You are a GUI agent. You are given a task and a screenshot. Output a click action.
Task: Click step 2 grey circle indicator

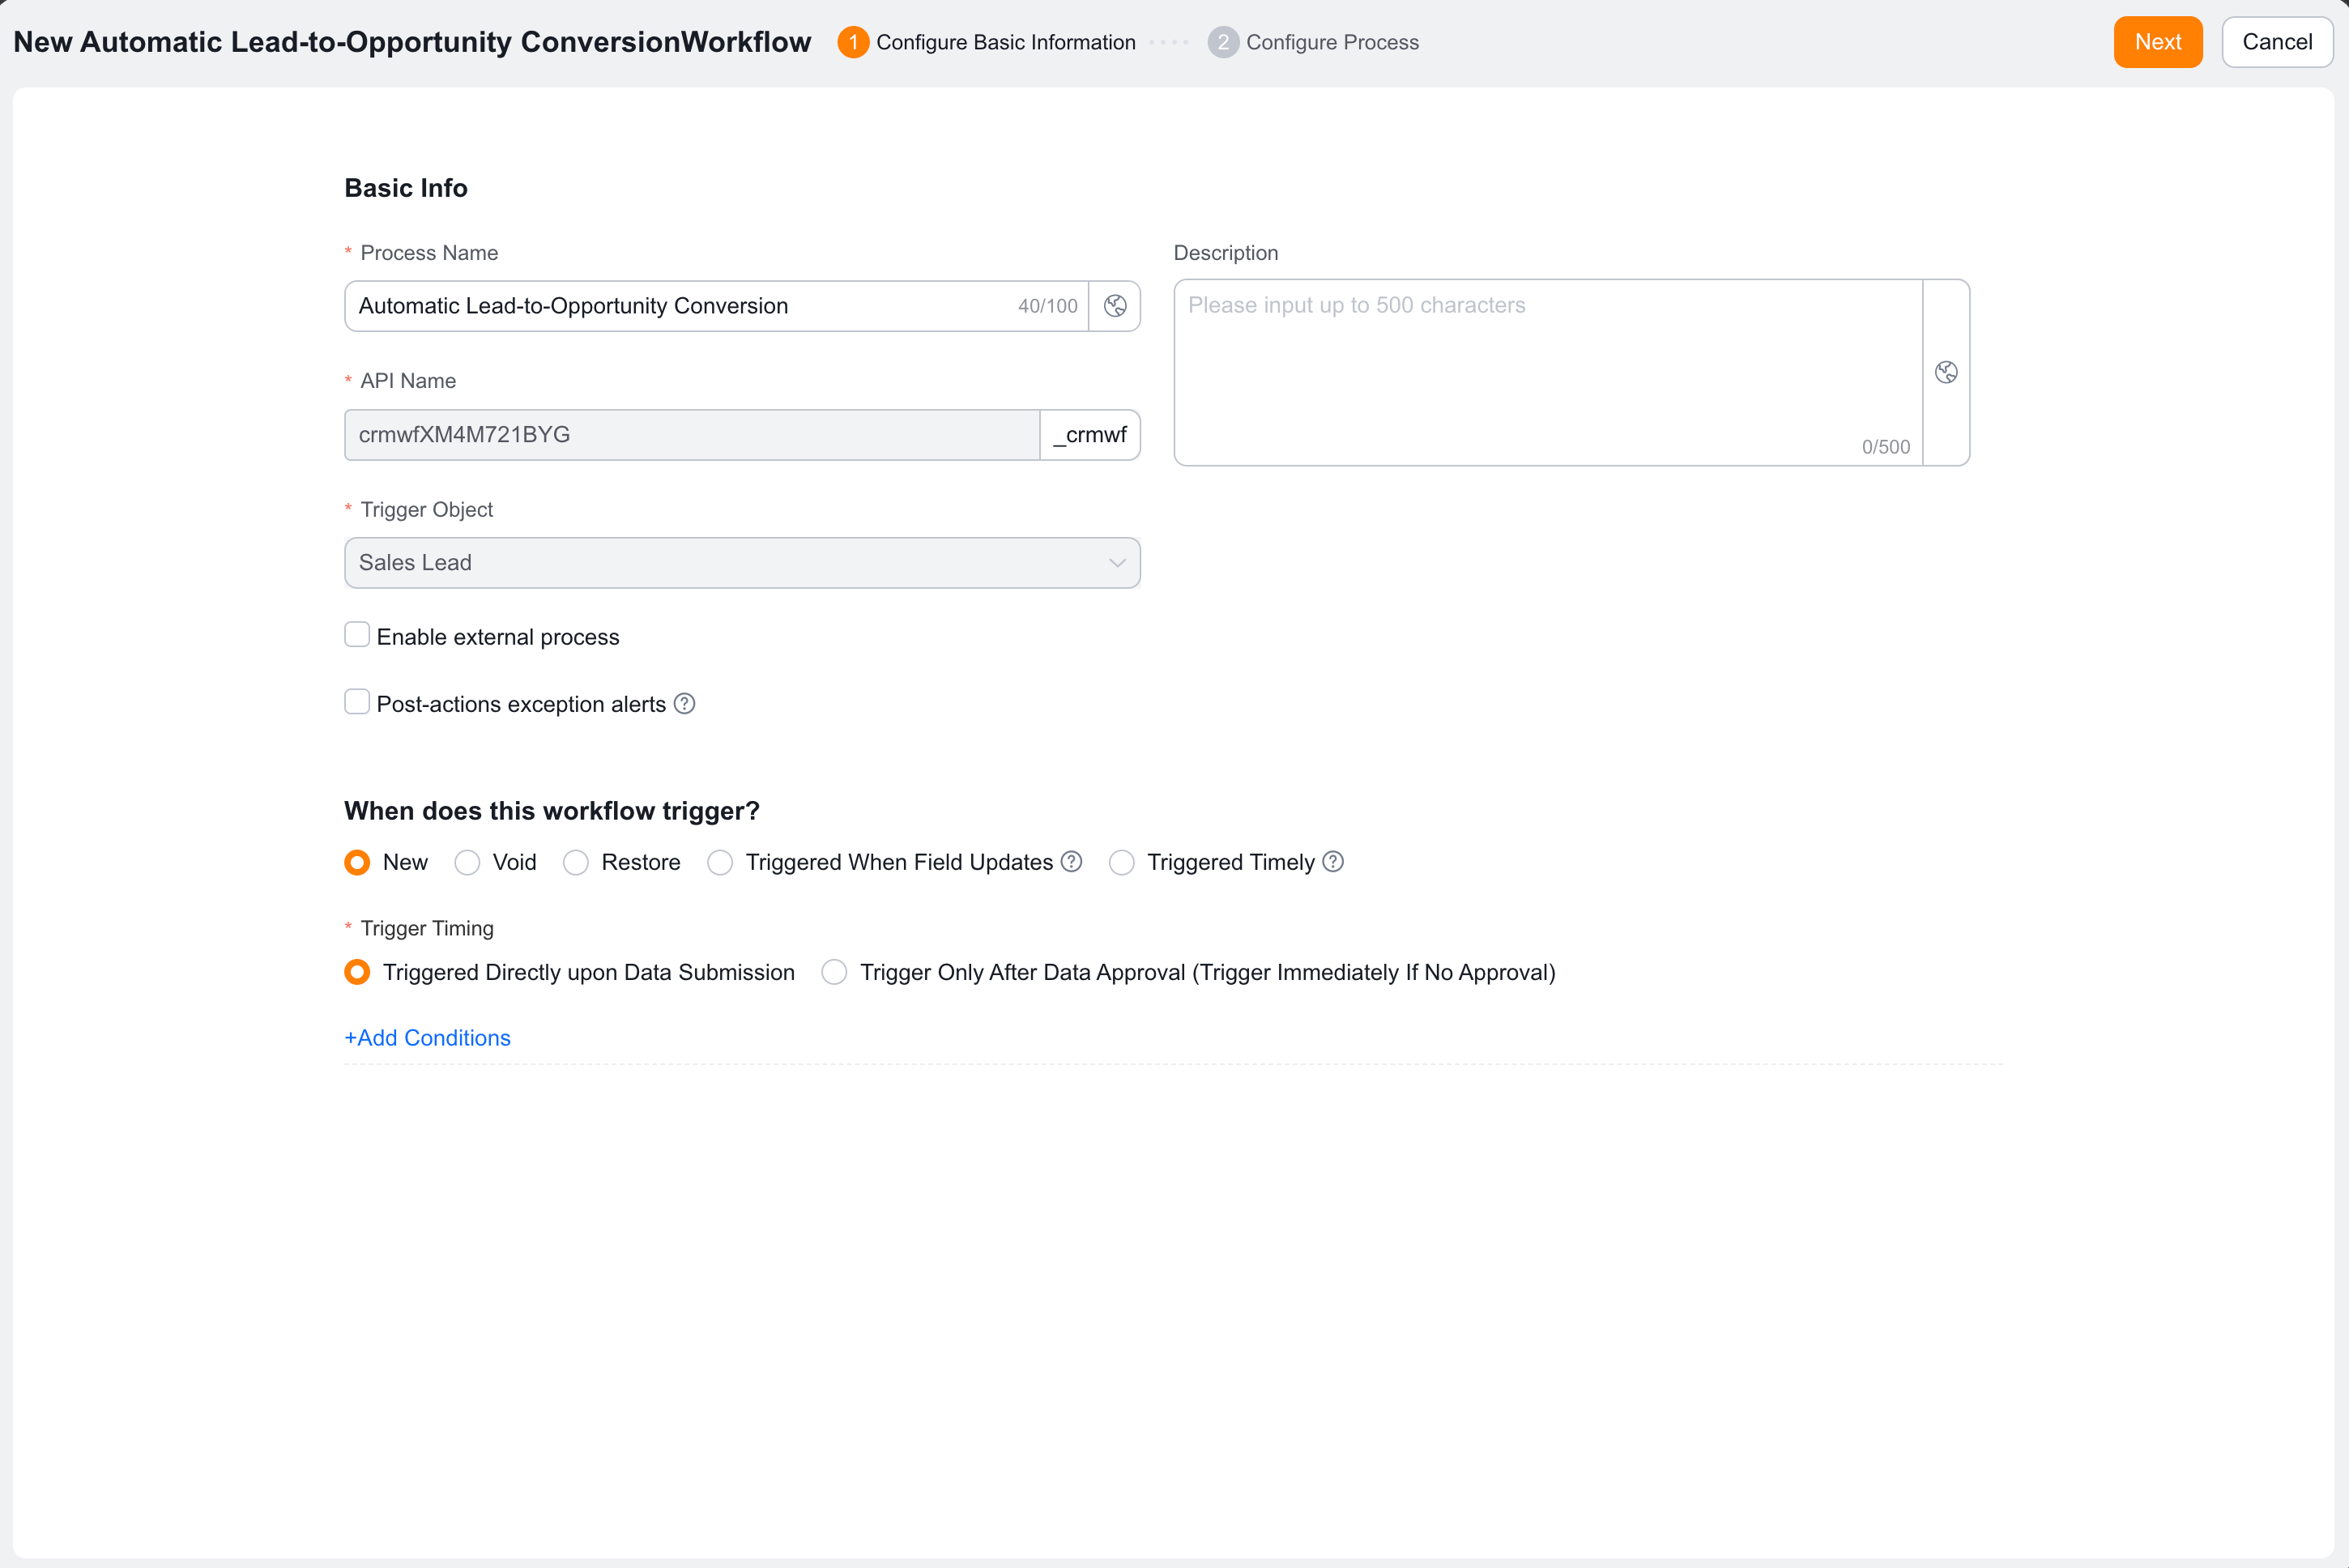1223,42
